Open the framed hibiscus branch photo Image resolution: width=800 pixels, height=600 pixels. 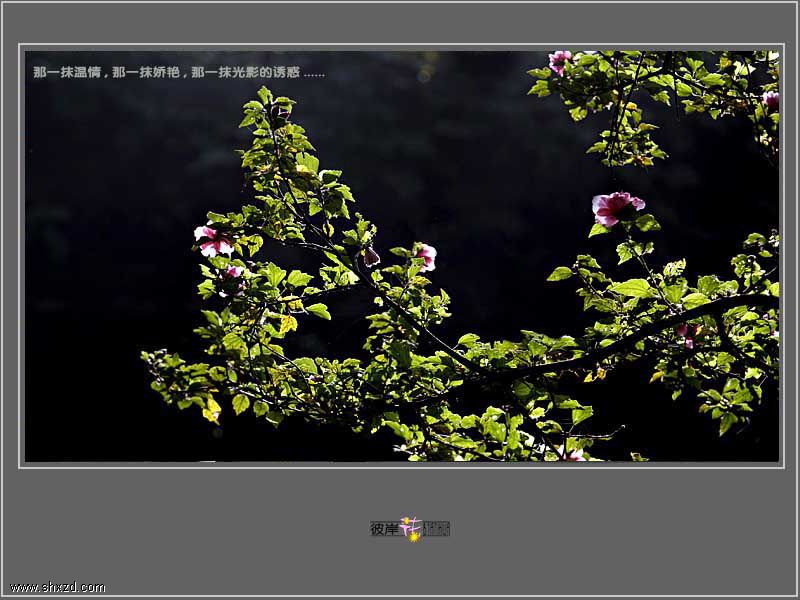pos(402,256)
